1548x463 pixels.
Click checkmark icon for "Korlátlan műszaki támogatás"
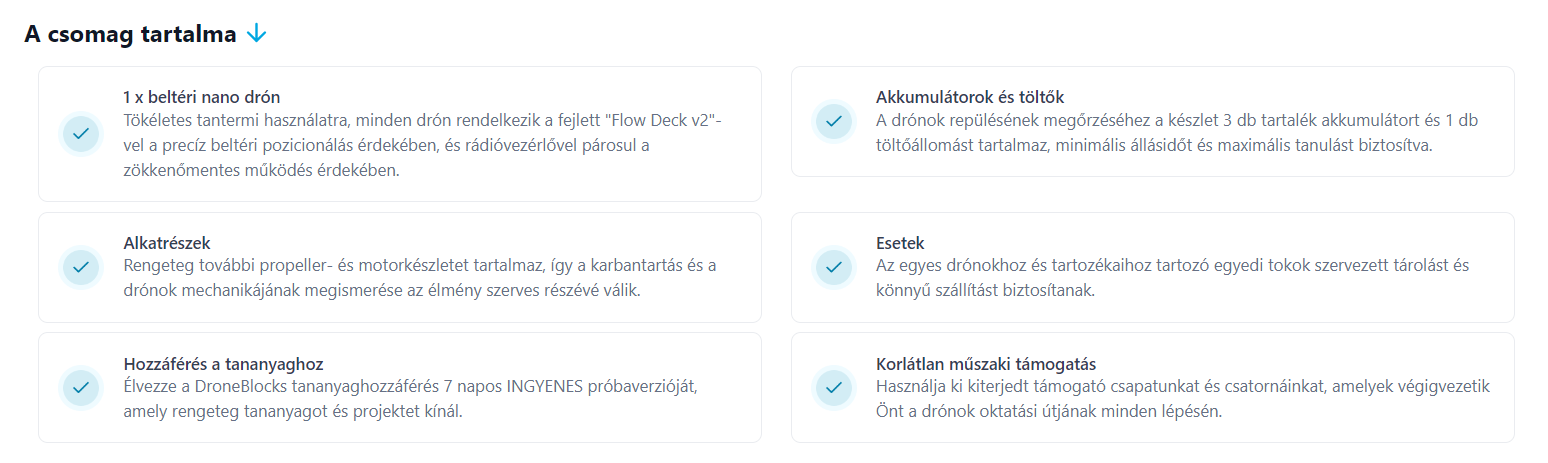tap(834, 387)
